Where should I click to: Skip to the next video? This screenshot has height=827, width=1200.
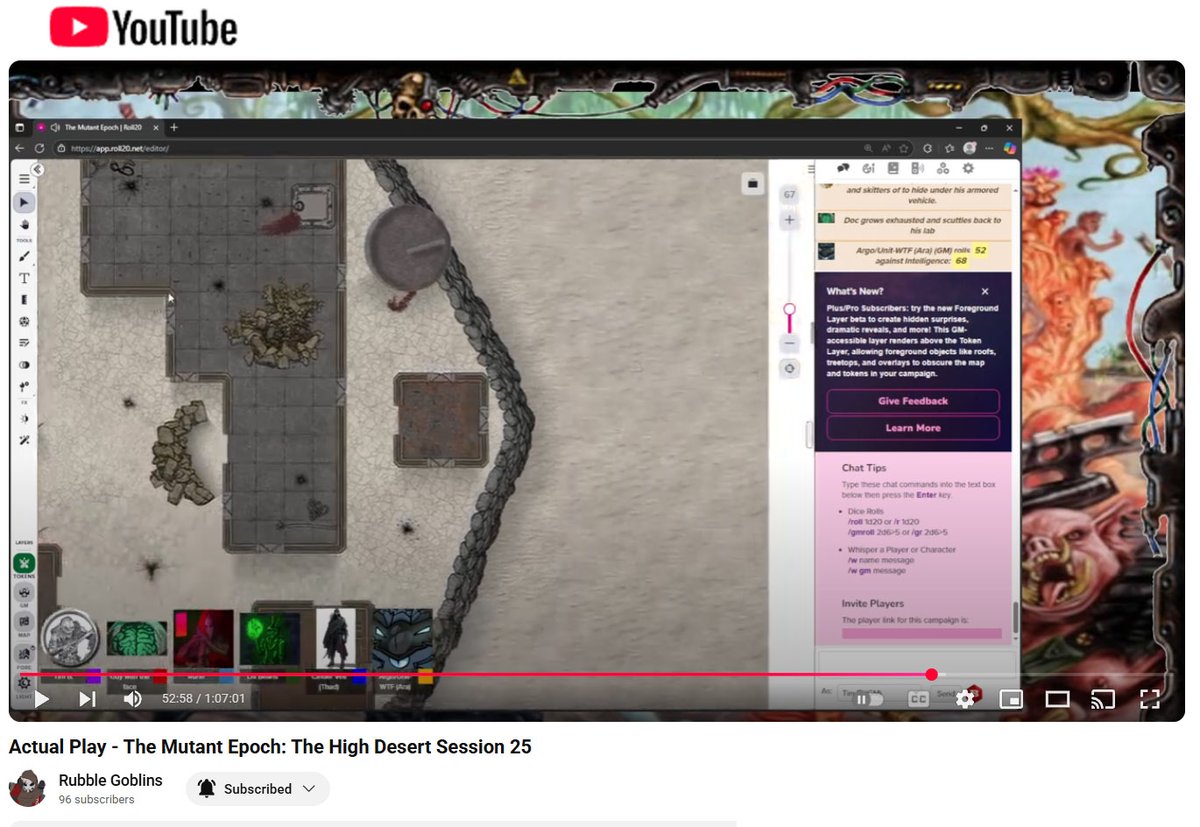tap(87, 699)
